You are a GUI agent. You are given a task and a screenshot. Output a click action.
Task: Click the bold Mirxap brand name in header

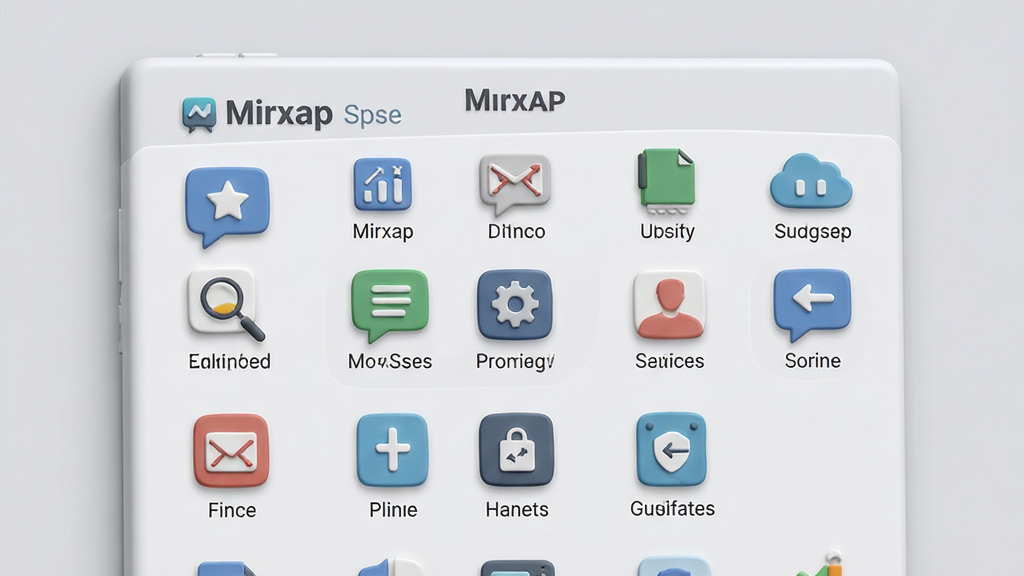[x=279, y=114]
